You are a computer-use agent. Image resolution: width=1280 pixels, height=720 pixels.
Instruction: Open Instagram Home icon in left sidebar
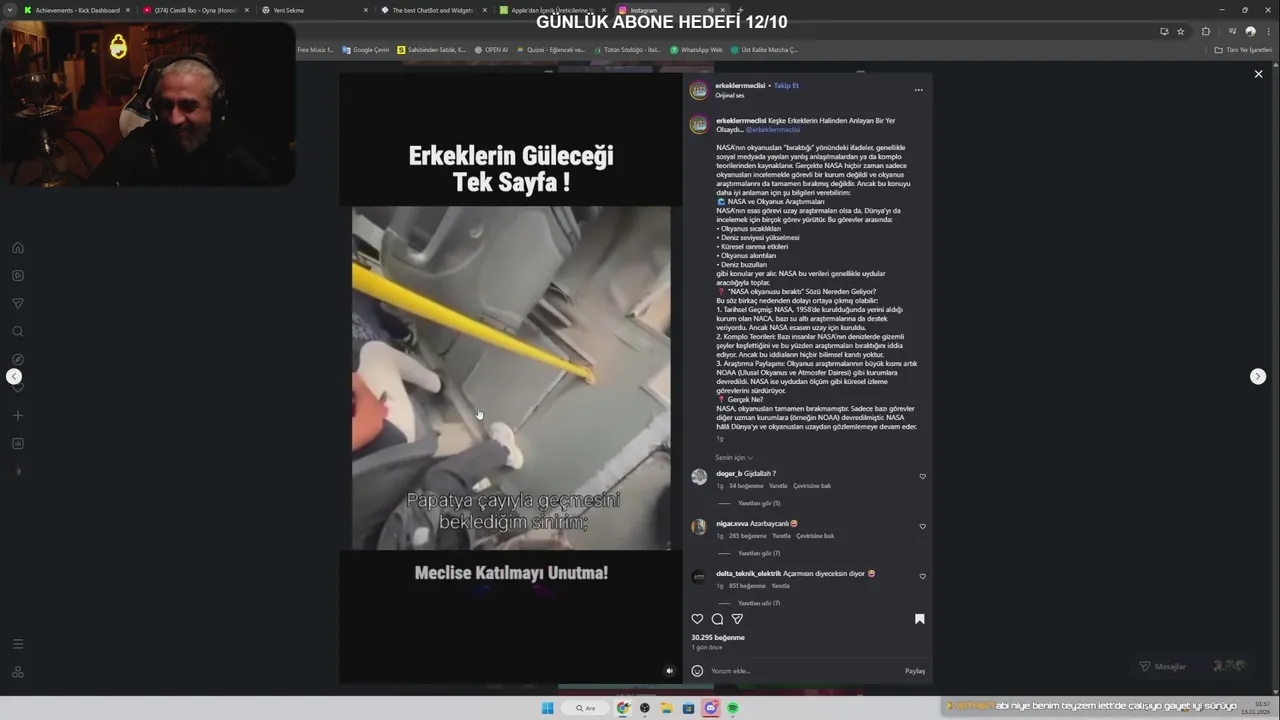18,247
